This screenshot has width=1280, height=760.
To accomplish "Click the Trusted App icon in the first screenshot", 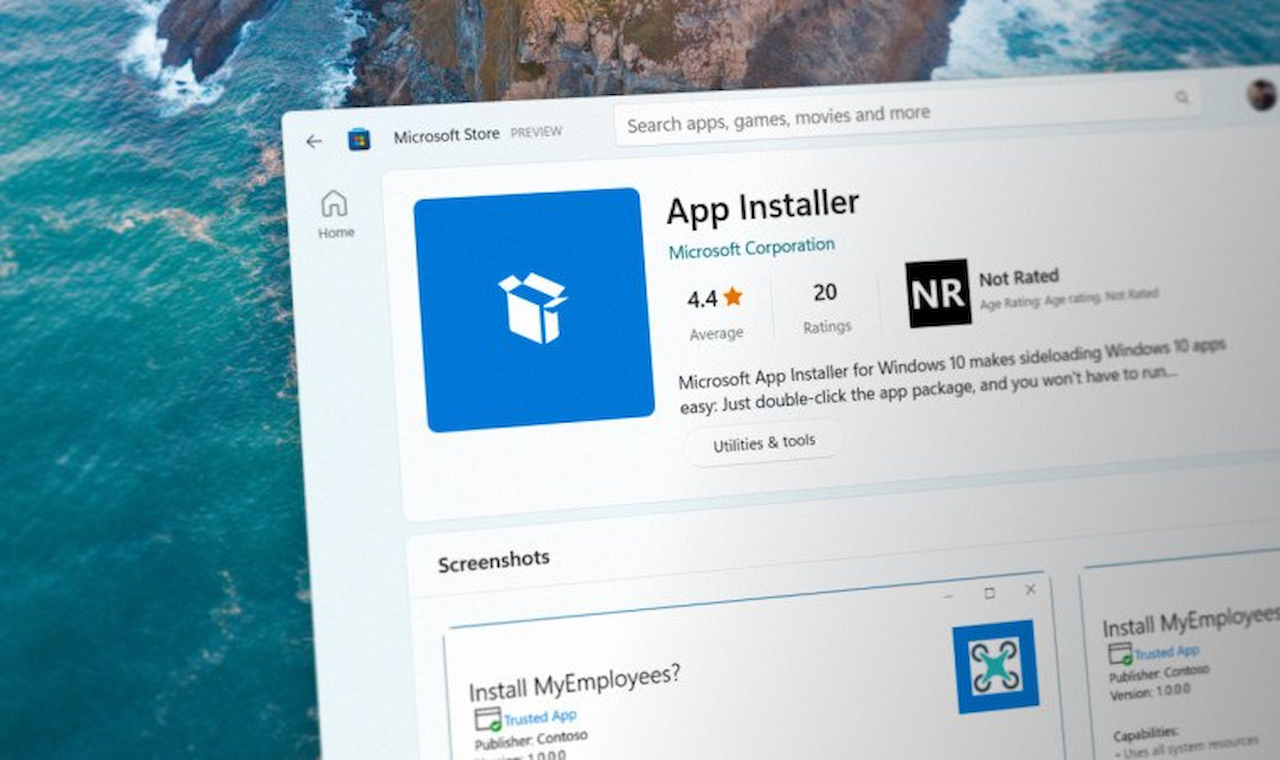I will point(488,718).
